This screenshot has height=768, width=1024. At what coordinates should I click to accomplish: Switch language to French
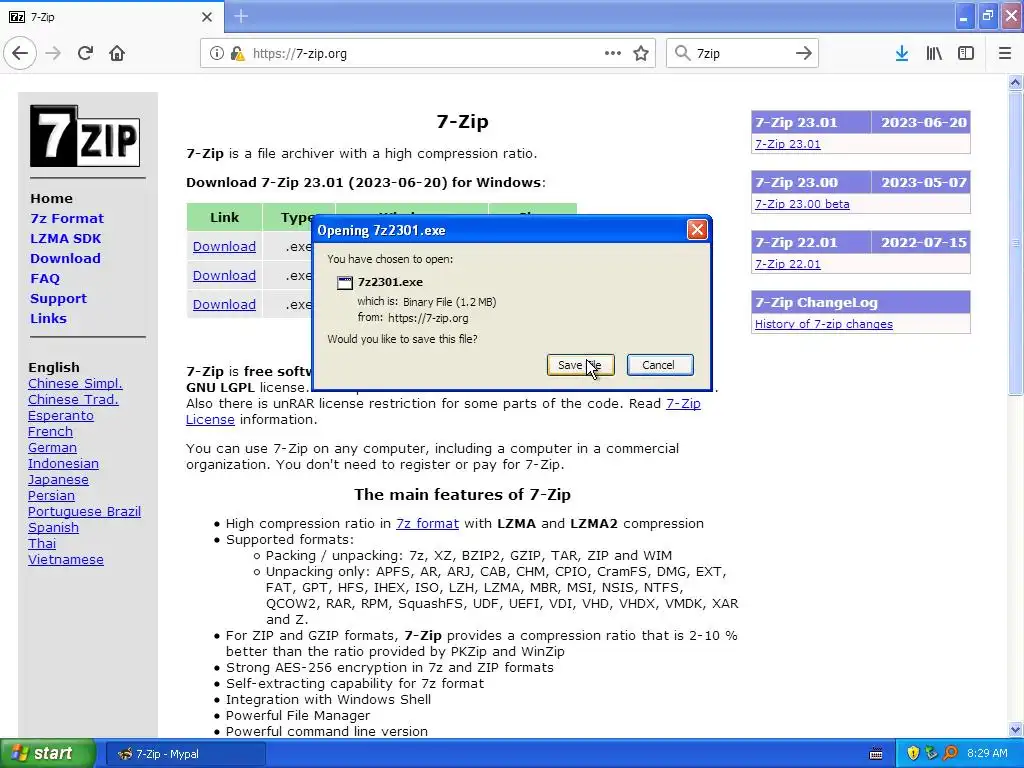click(50, 432)
